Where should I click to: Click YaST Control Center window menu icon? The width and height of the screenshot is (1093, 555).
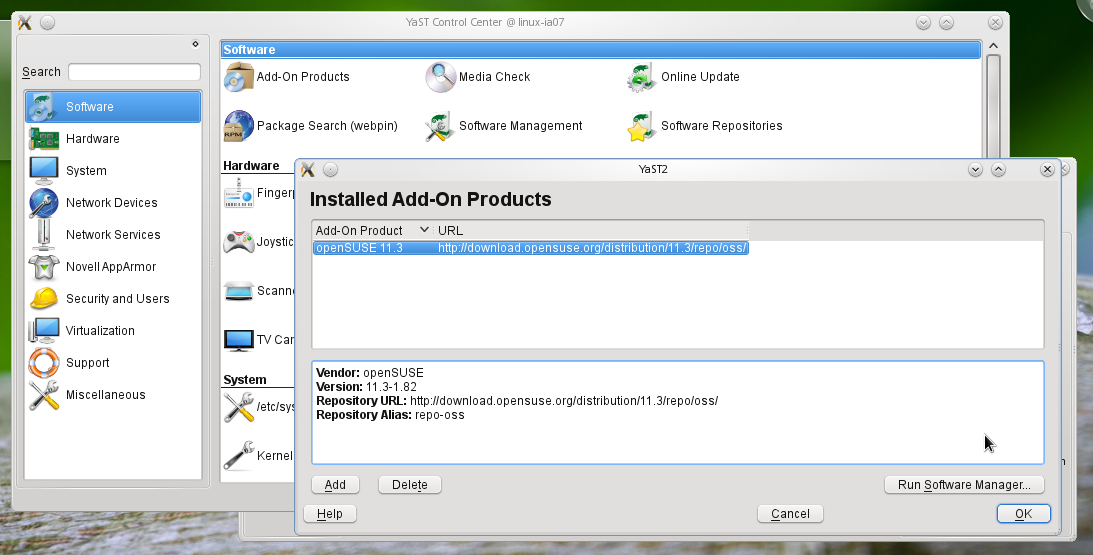(x=24, y=22)
